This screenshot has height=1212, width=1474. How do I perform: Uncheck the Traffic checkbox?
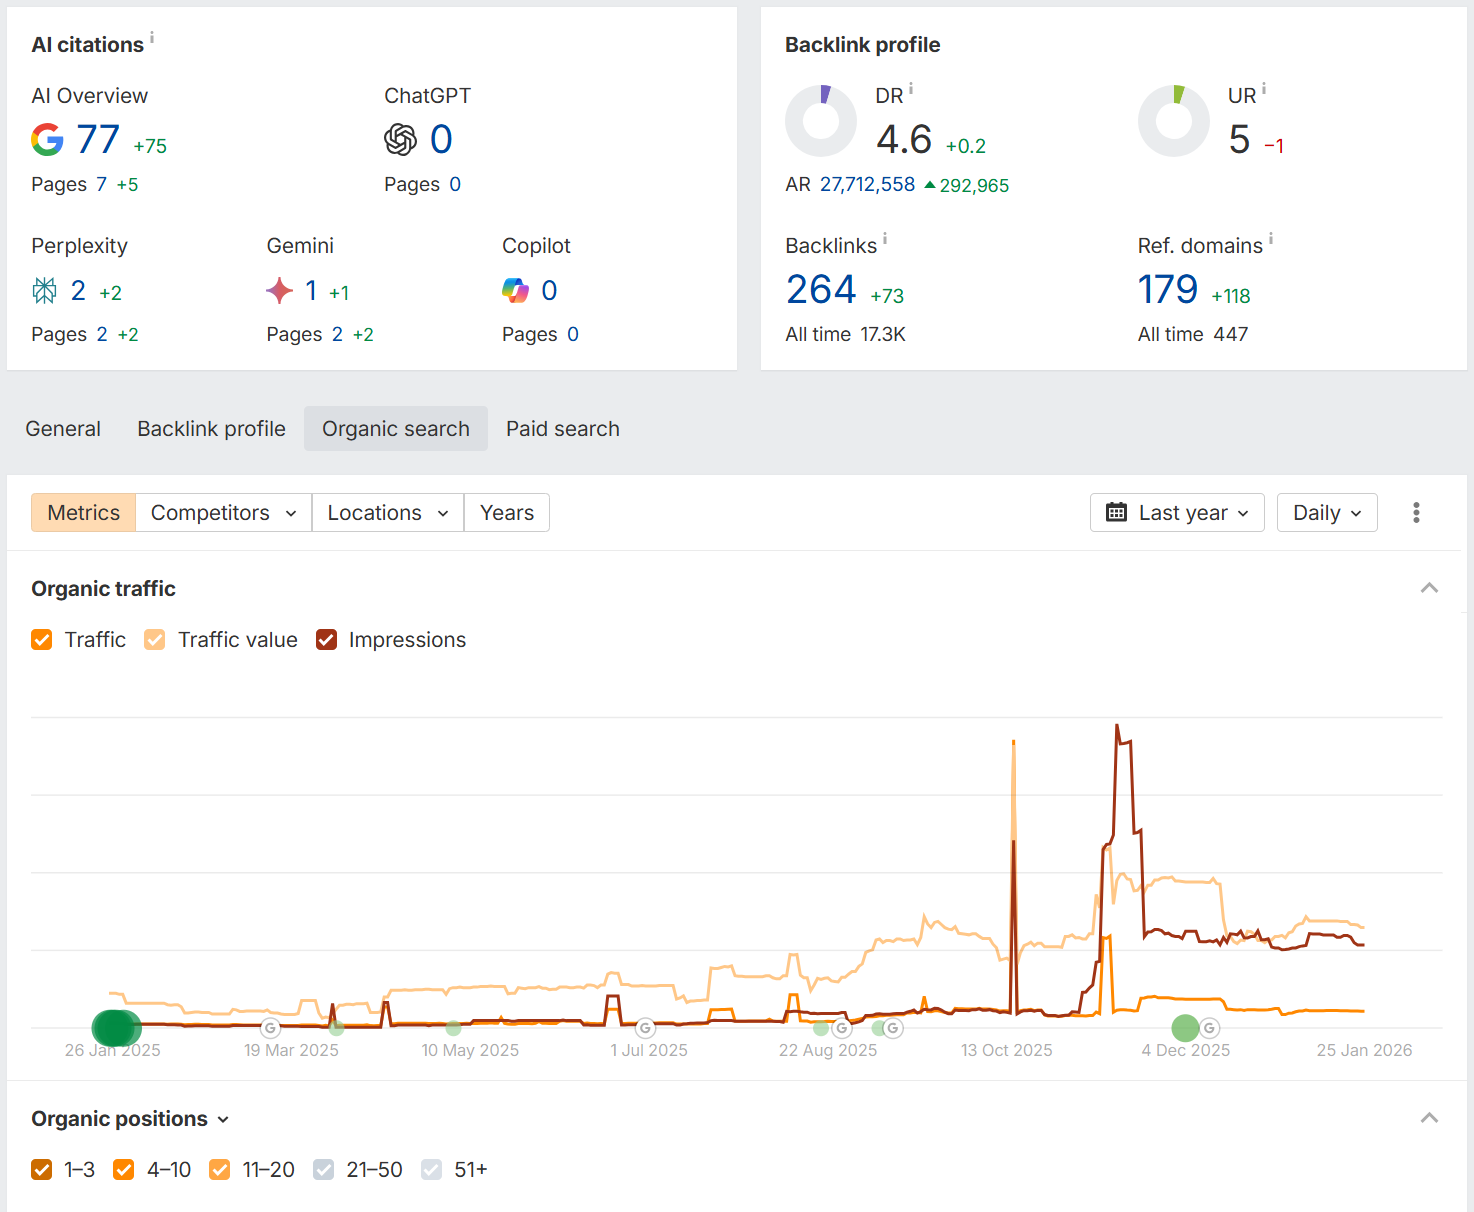(42, 640)
